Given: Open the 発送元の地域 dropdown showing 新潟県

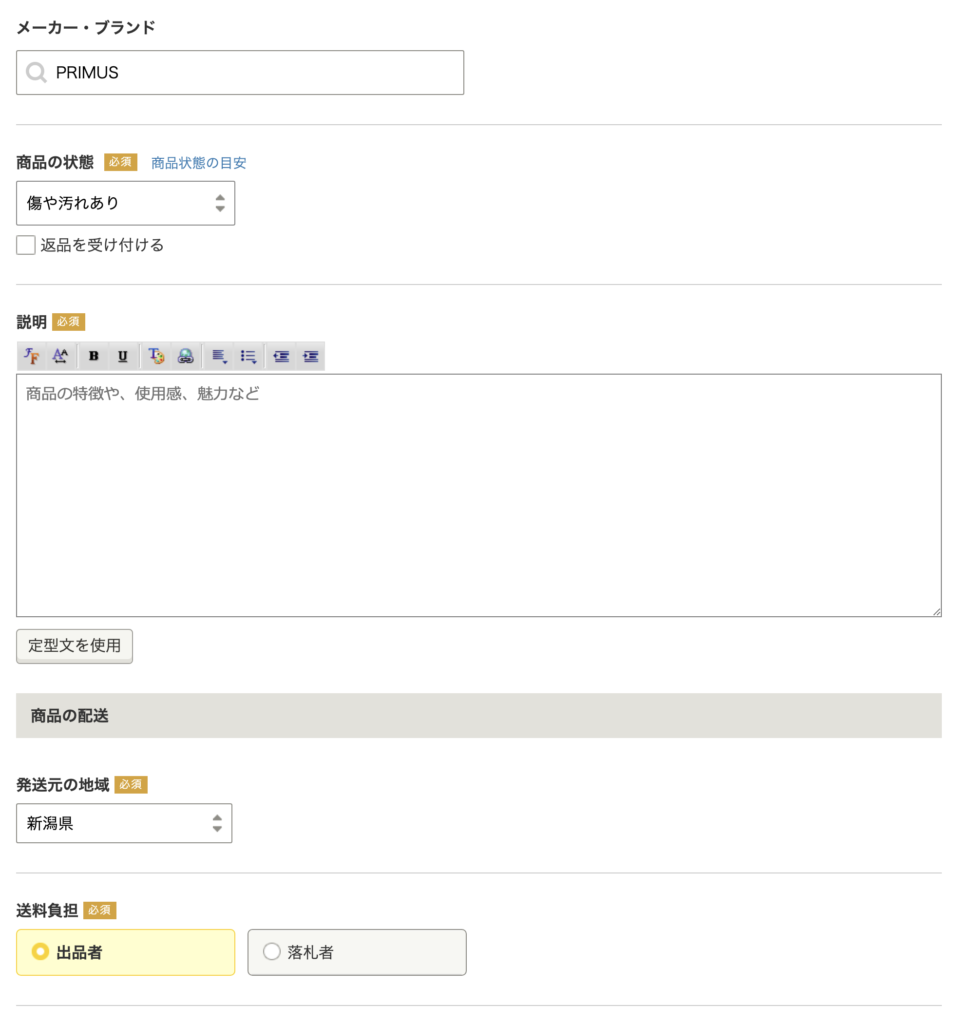Looking at the screenshot, I should click(x=124, y=824).
